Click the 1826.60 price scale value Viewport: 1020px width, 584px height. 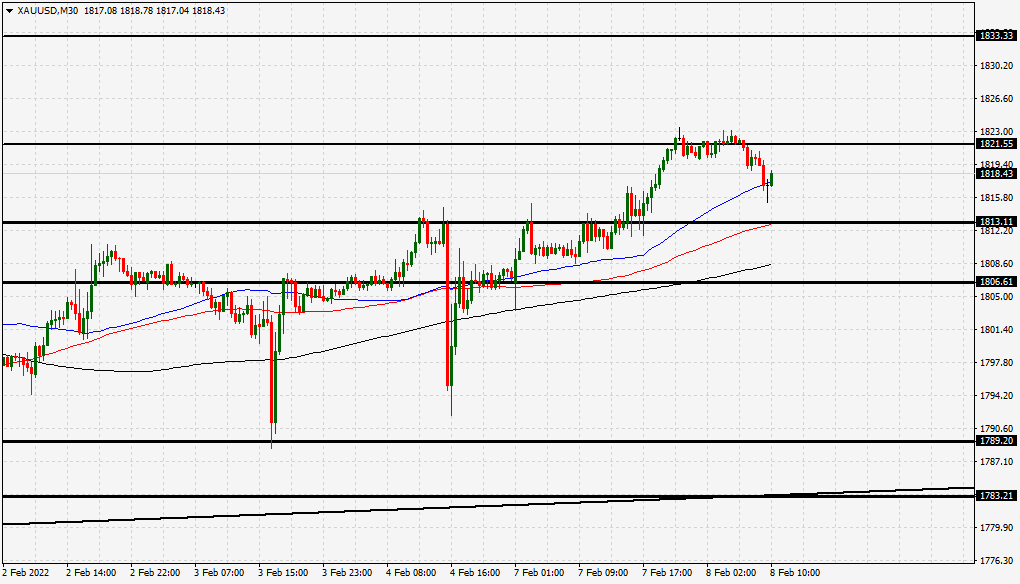pyautogui.click(x=997, y=99)
